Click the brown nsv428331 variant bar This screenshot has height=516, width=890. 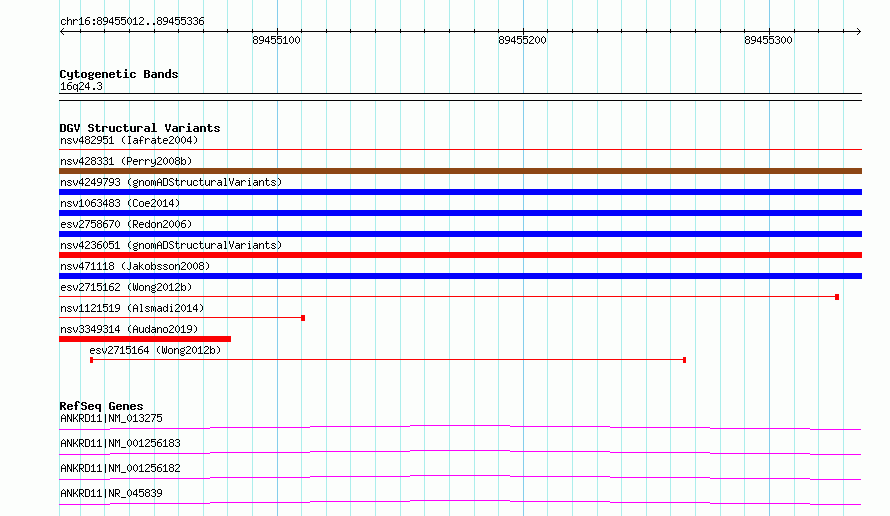coord(460,171)
